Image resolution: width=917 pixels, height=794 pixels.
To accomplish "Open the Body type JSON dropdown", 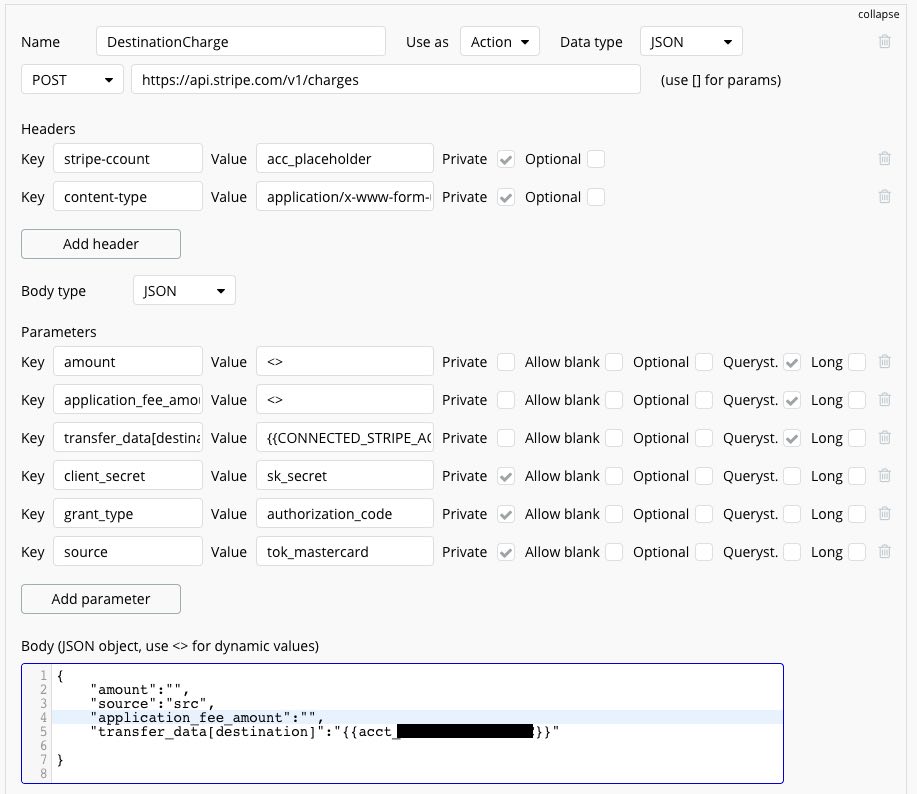I will coord(184,291).
